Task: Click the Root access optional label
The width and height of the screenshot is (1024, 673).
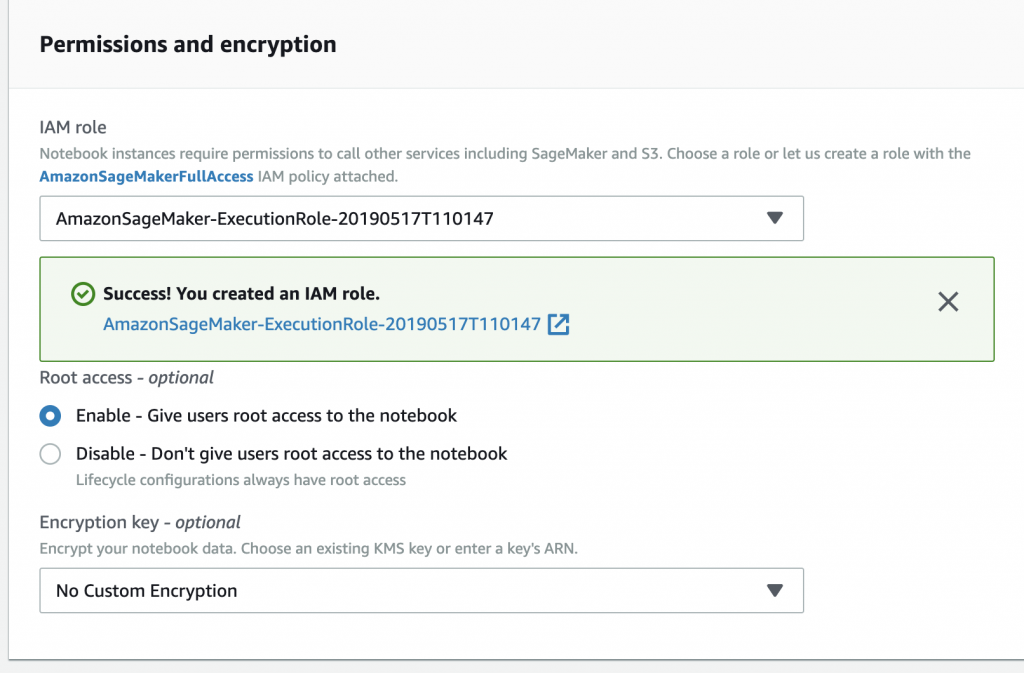Action: 127,378
